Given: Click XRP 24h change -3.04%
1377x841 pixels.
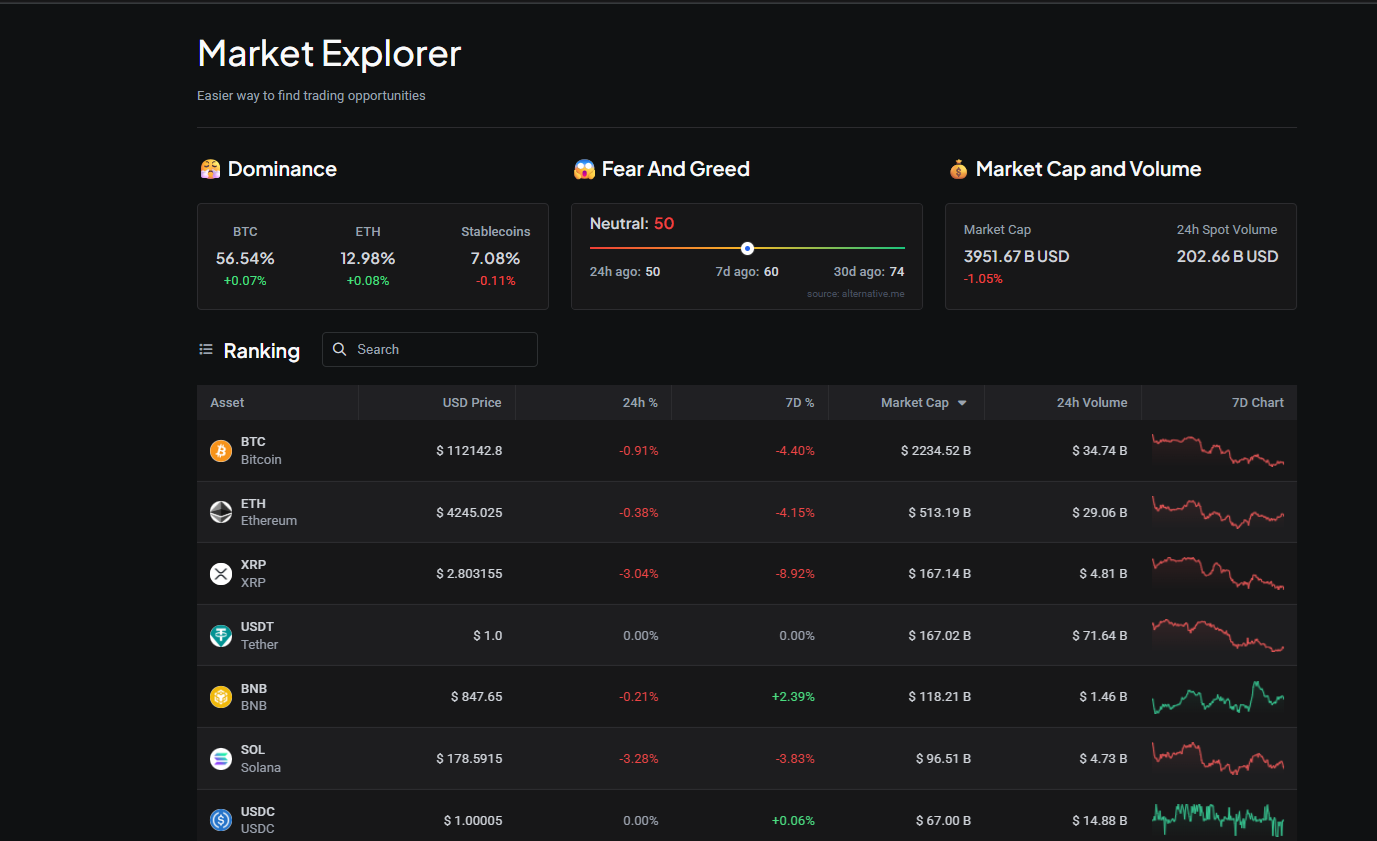Looking at the screenshot, I should click(639, 574).
